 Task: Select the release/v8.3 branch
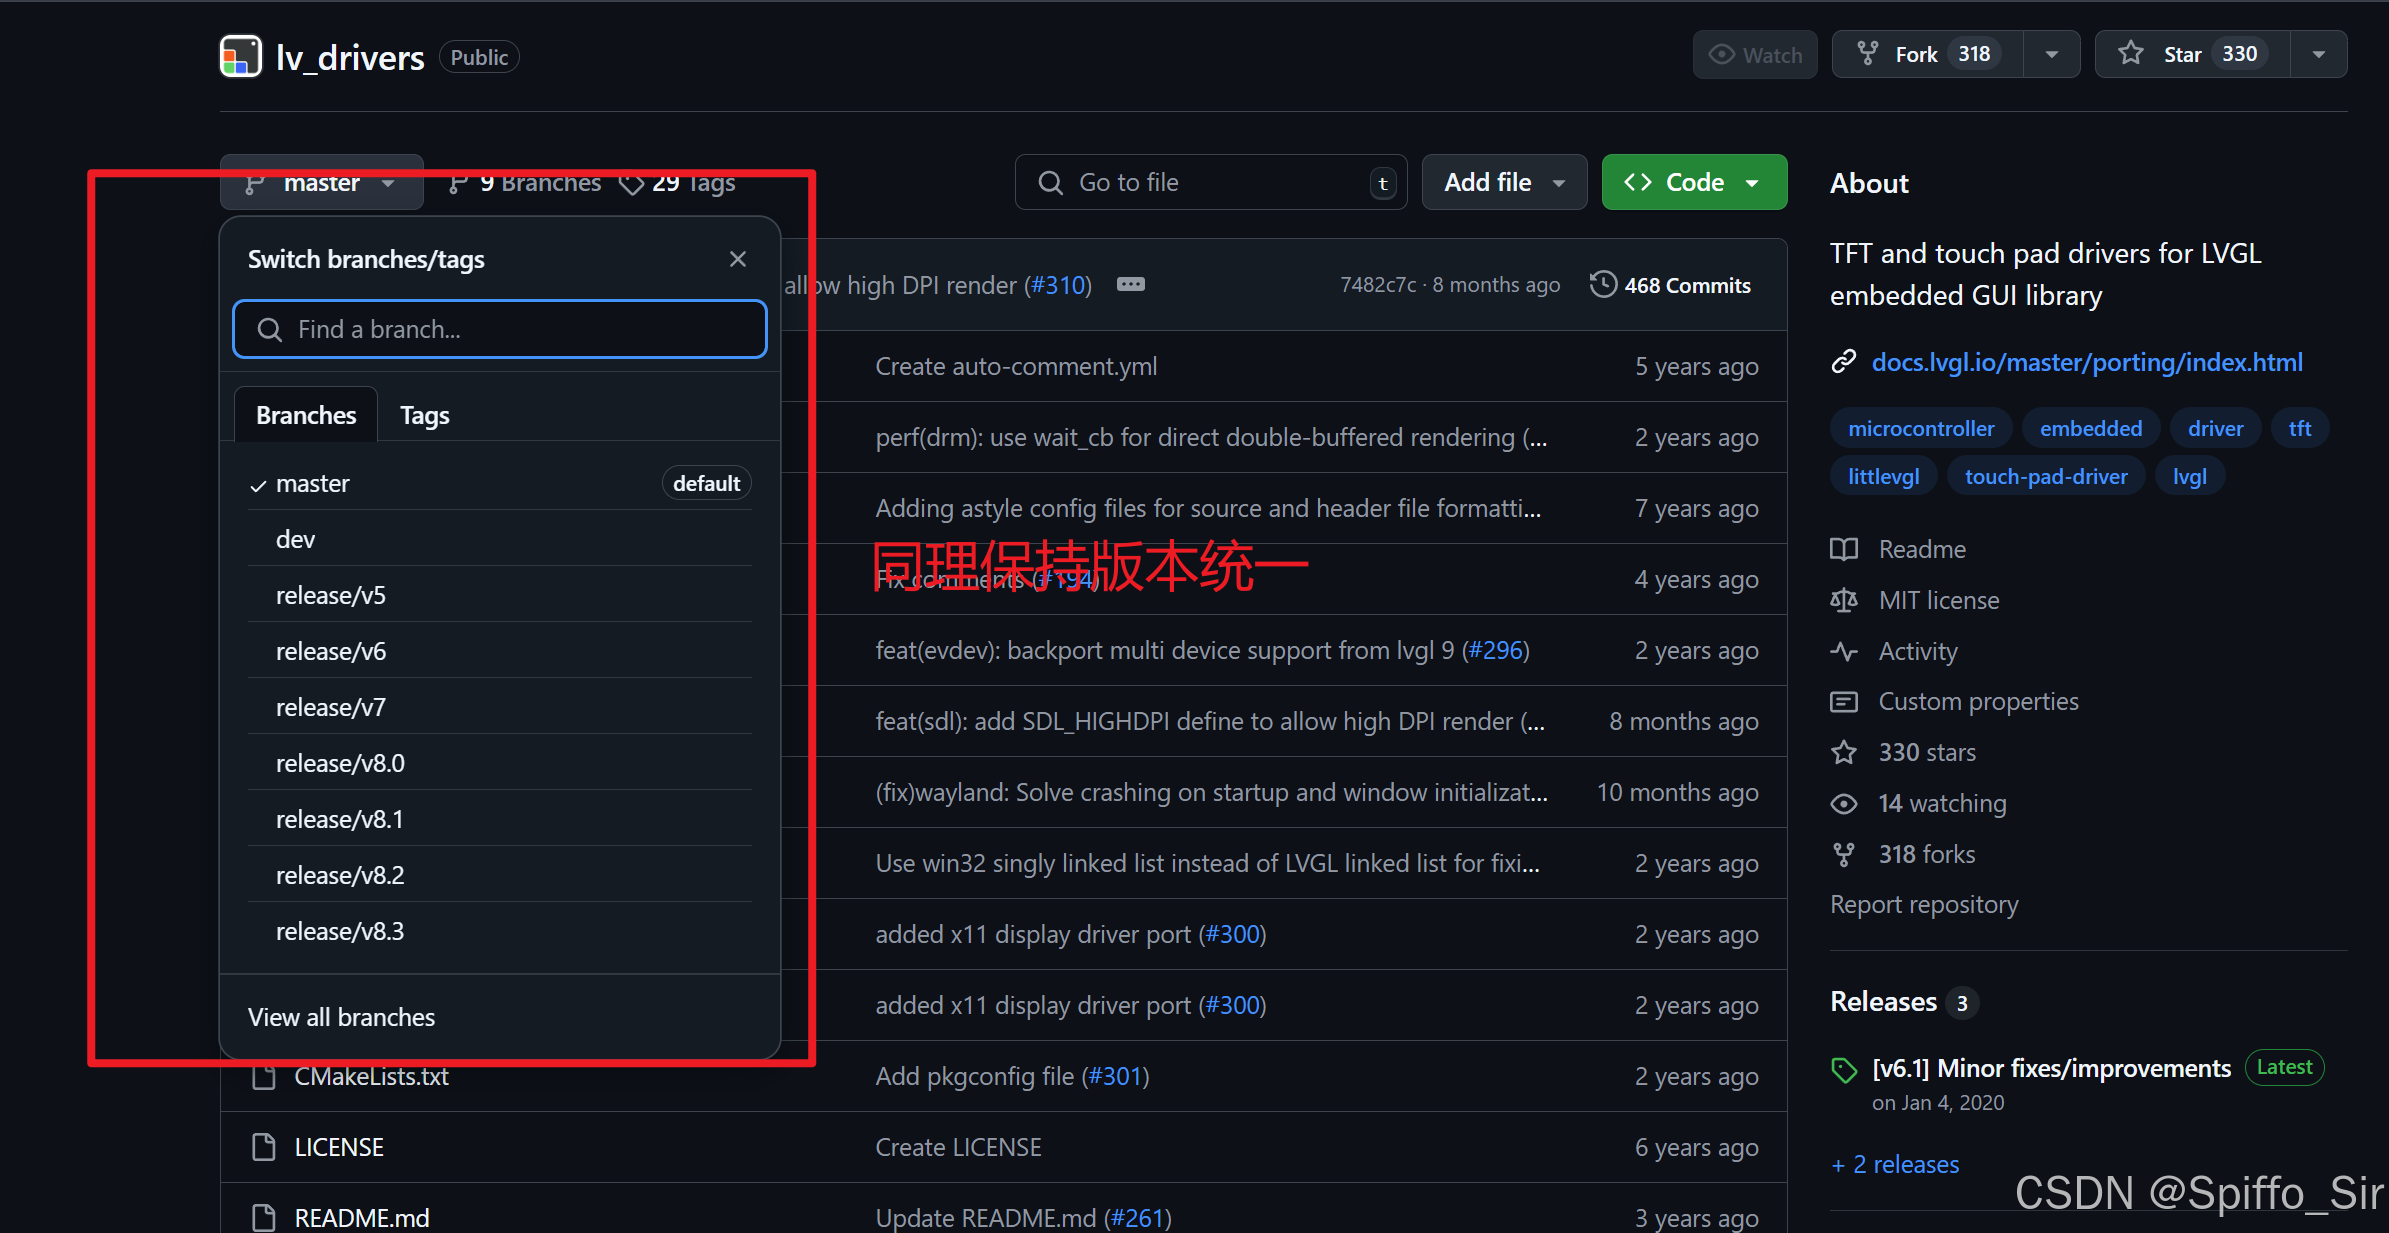500,931
